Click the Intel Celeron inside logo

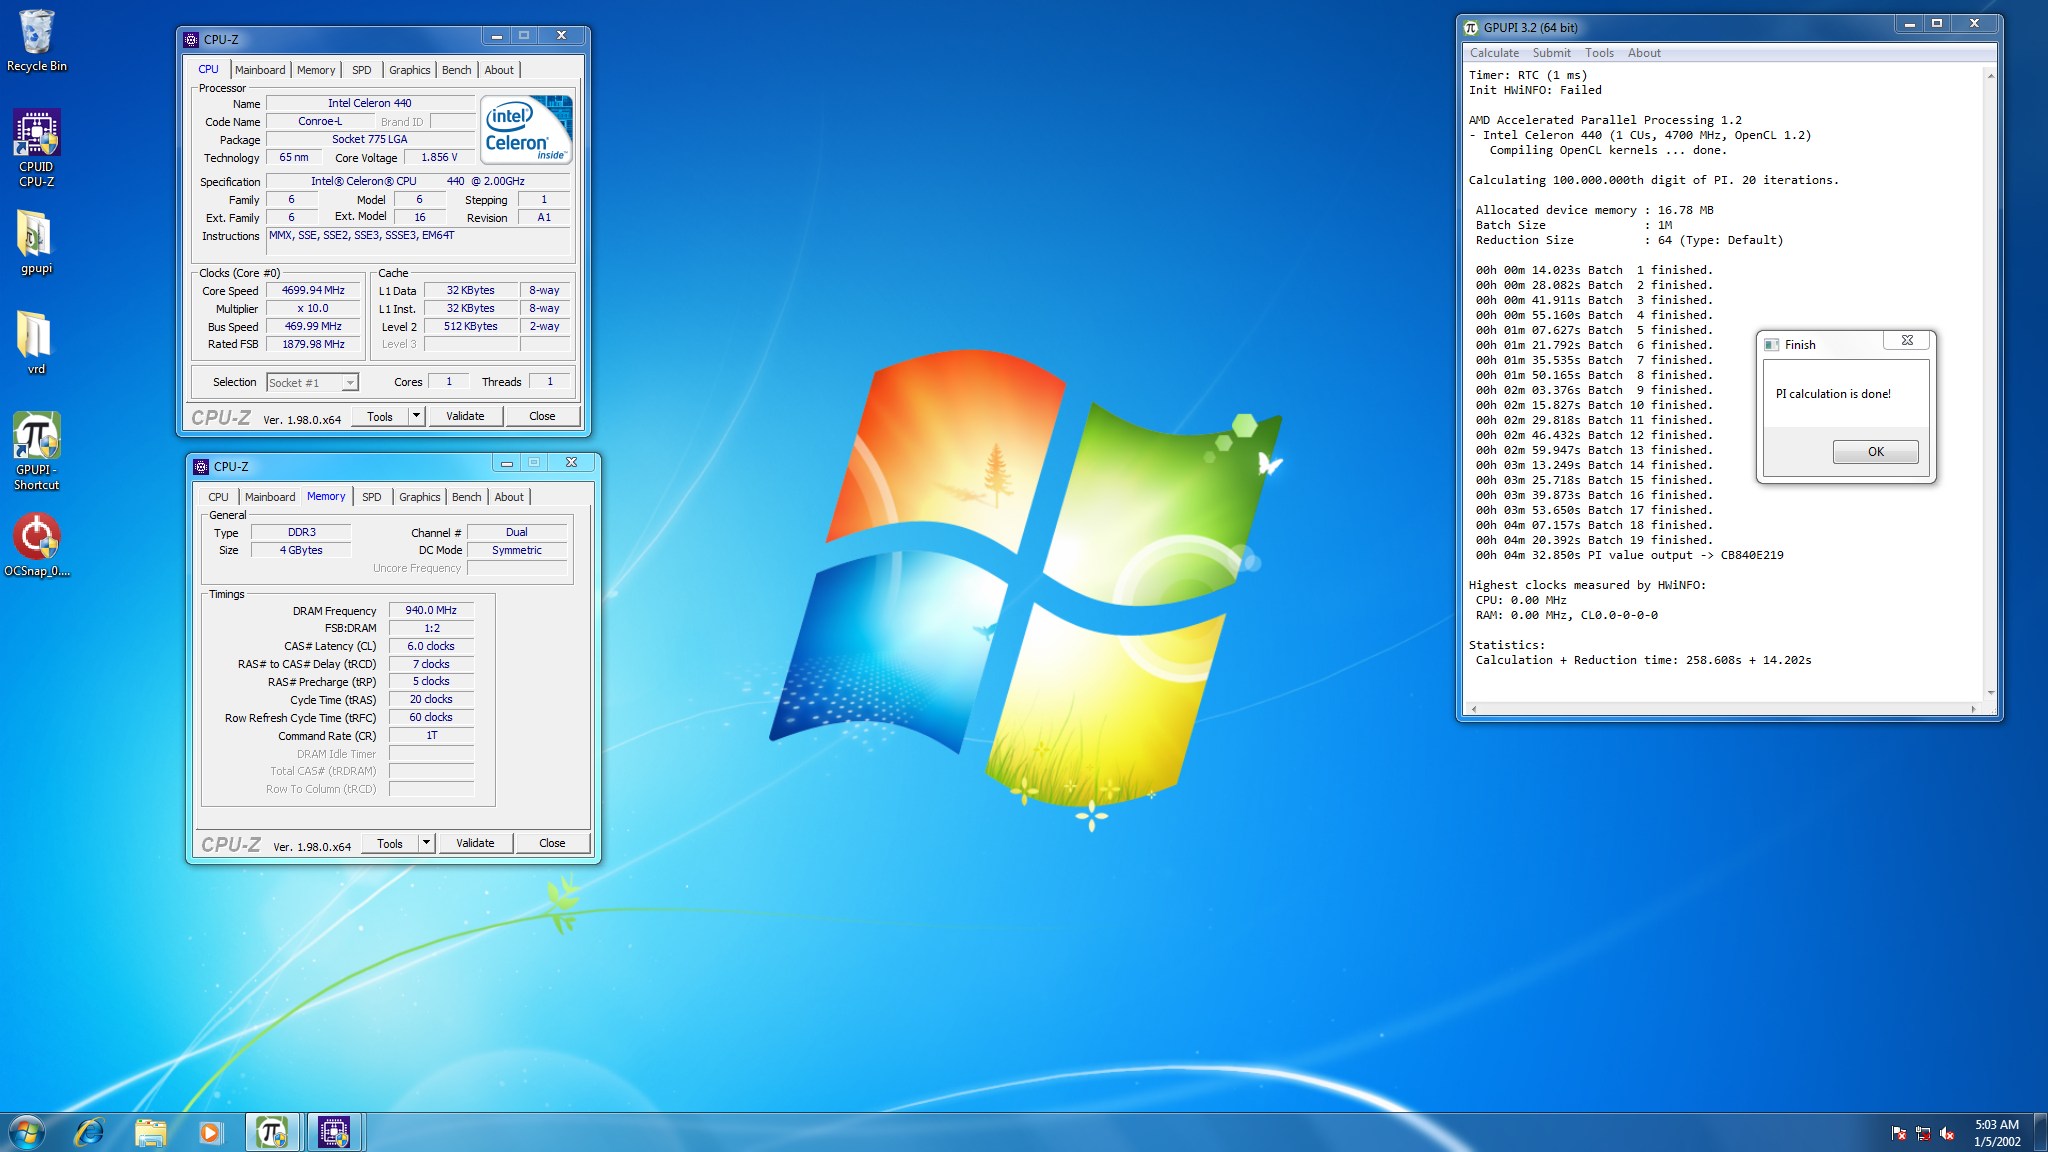pos(526,128)
